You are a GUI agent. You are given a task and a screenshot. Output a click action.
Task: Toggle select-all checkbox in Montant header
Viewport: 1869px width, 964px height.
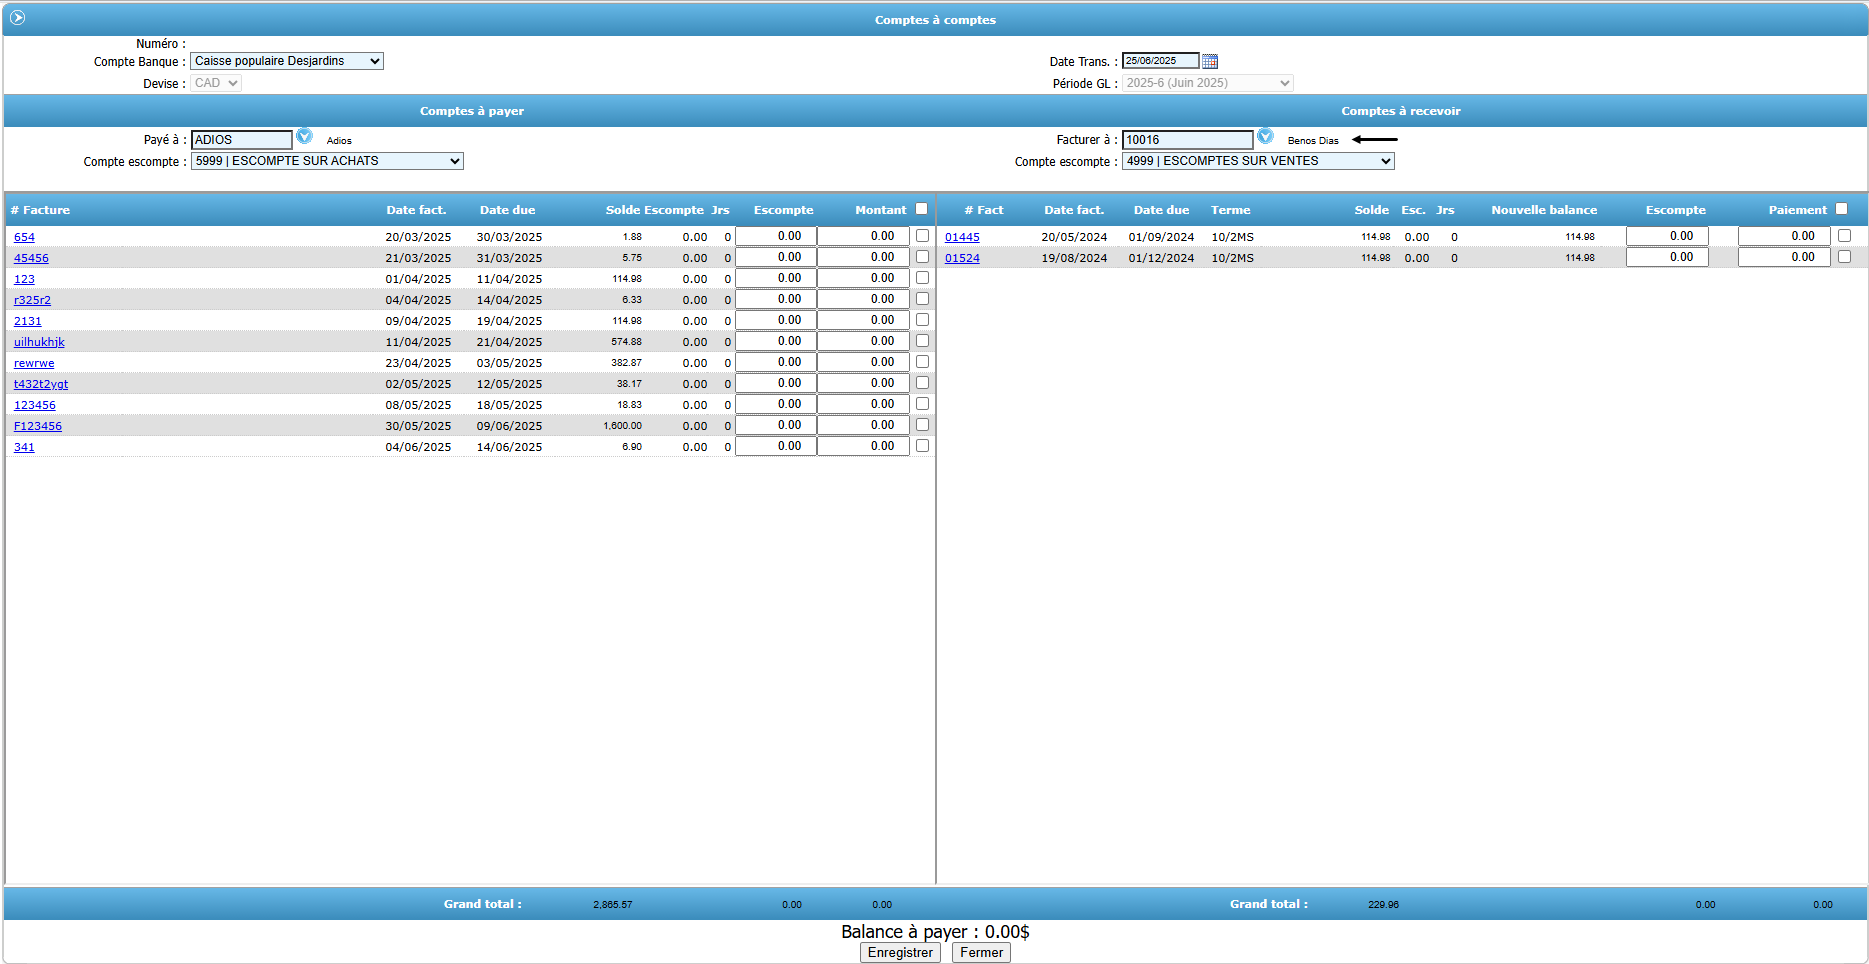921,209
